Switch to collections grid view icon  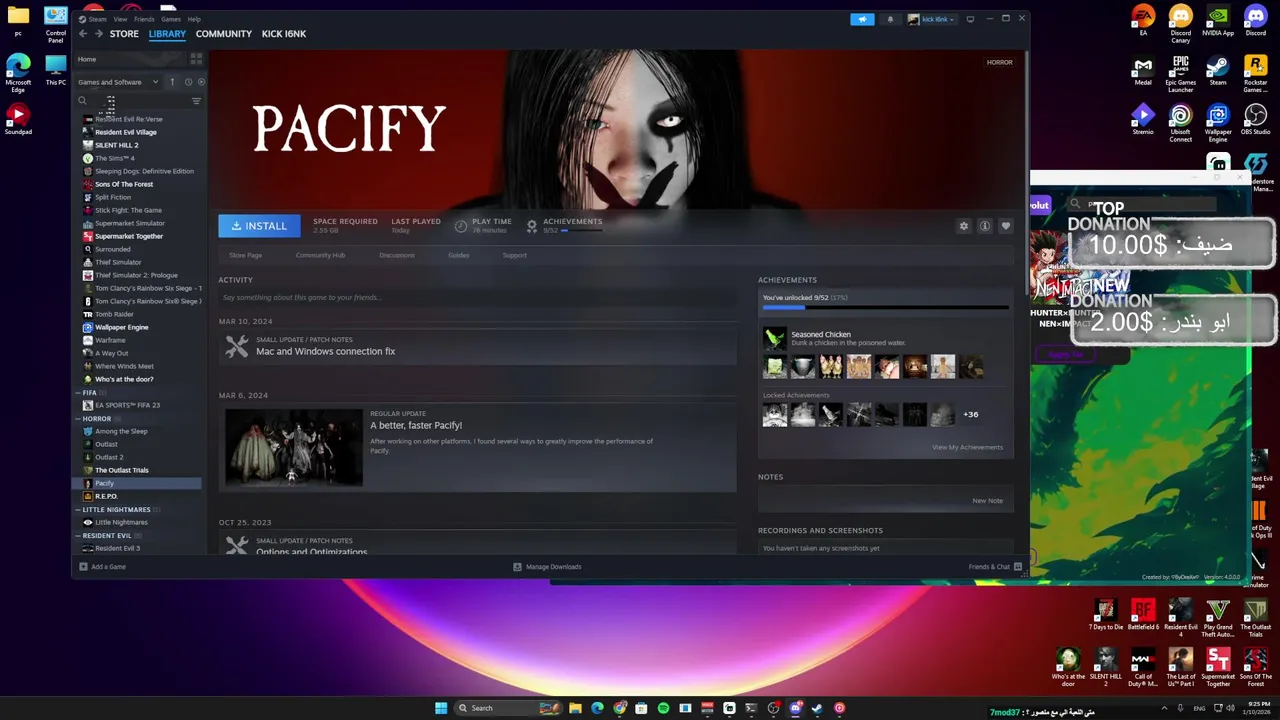coord(198,59)
